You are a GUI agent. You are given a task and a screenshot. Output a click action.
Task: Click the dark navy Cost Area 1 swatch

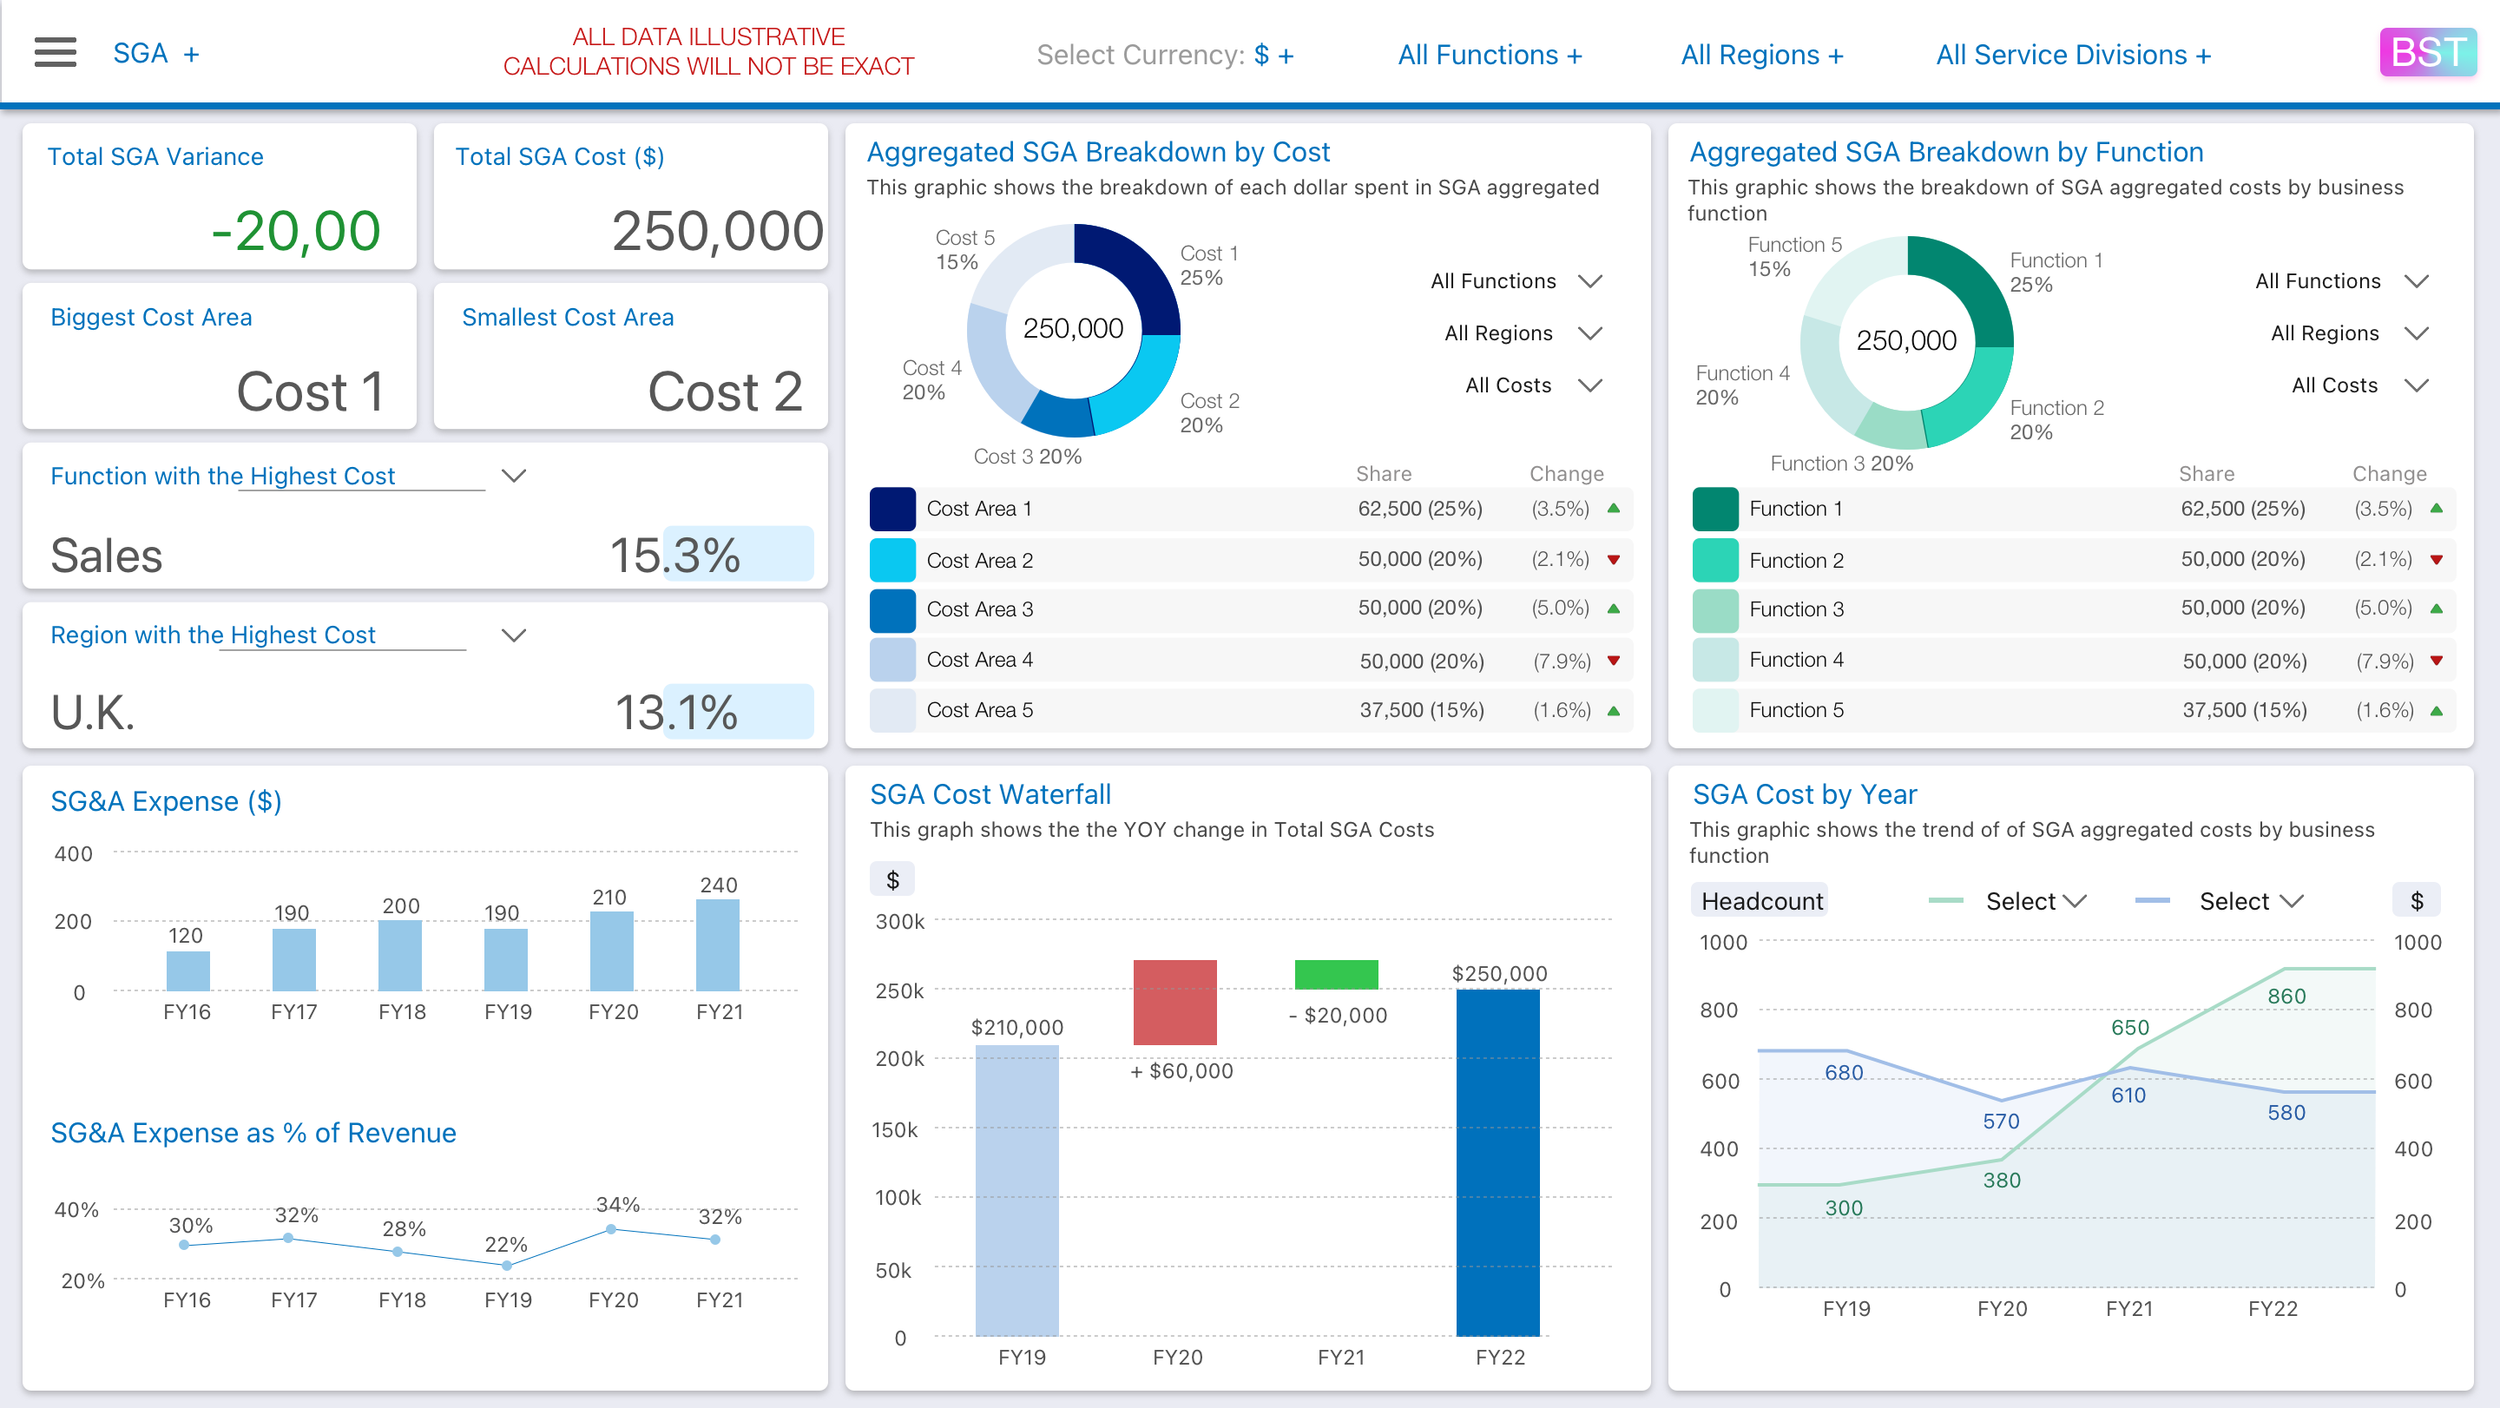(892, 509)
